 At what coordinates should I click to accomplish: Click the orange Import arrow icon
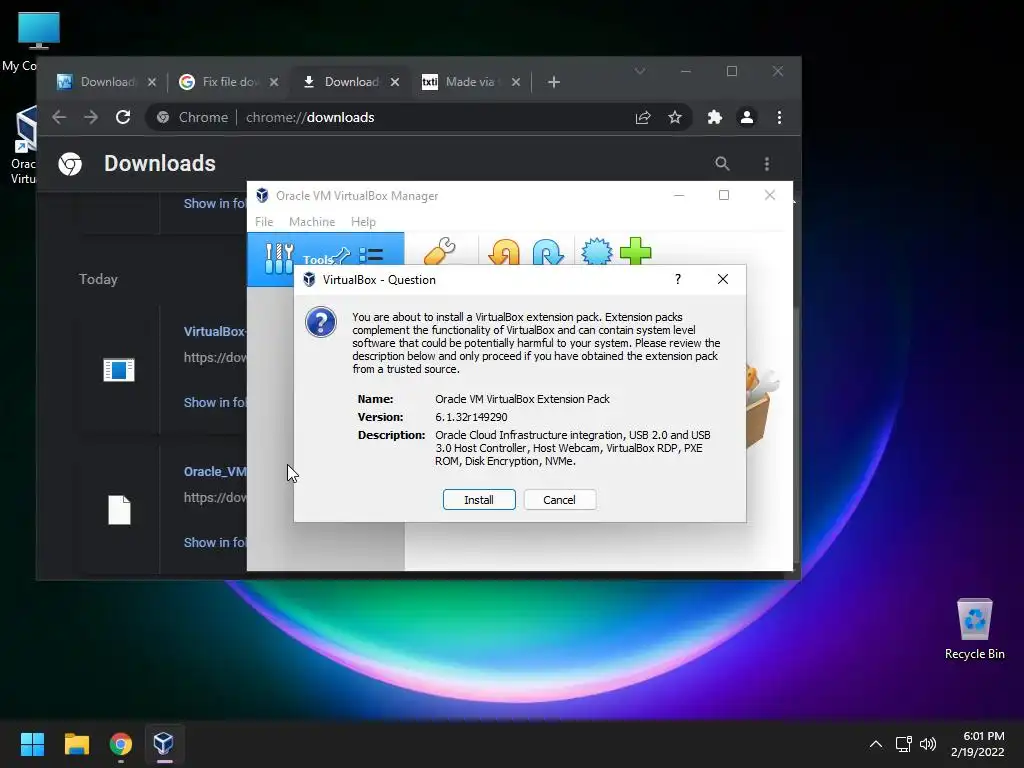click(504, 253)
